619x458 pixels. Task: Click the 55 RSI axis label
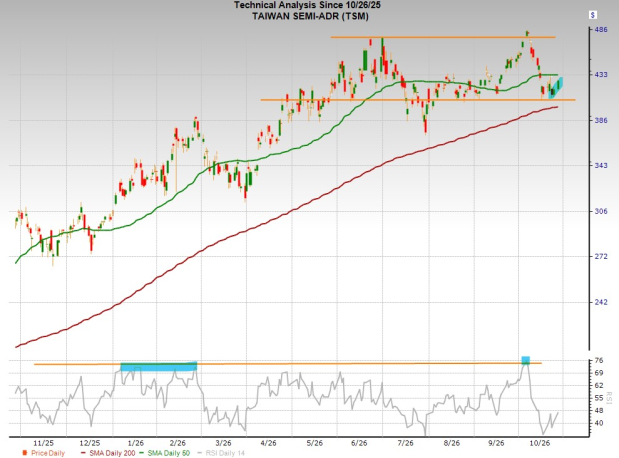pyautogui.click(x=599, y=398)
